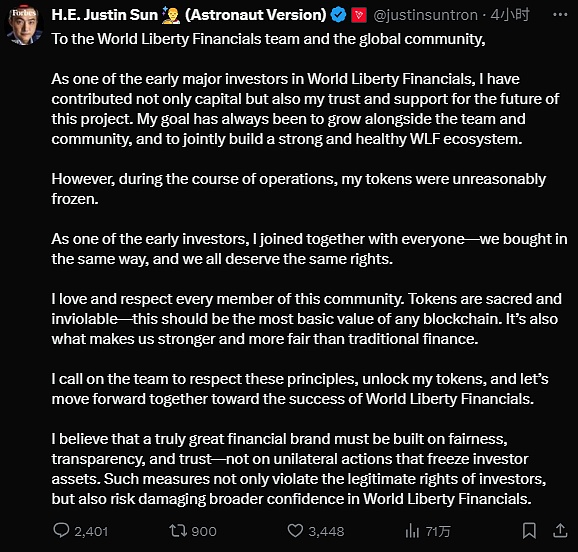Like the post with the heart icon

tap(295, 531)
